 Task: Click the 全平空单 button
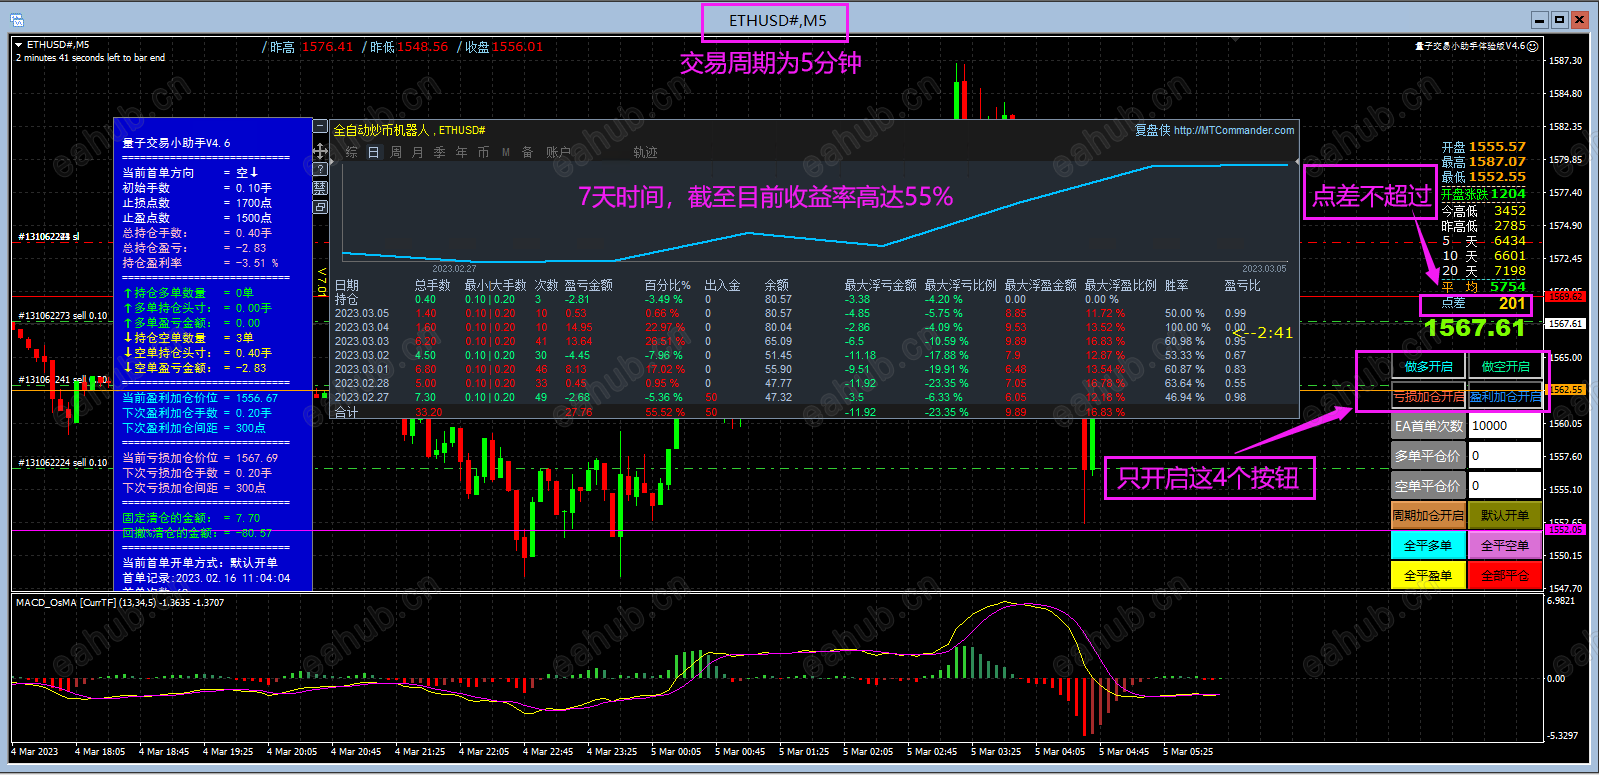1505,546
